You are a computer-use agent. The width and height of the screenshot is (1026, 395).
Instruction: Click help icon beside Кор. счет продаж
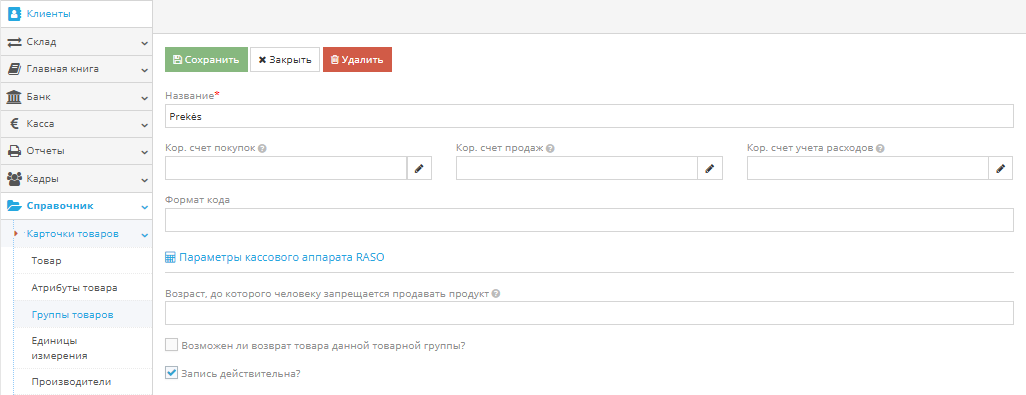click(x=550, y=148)
